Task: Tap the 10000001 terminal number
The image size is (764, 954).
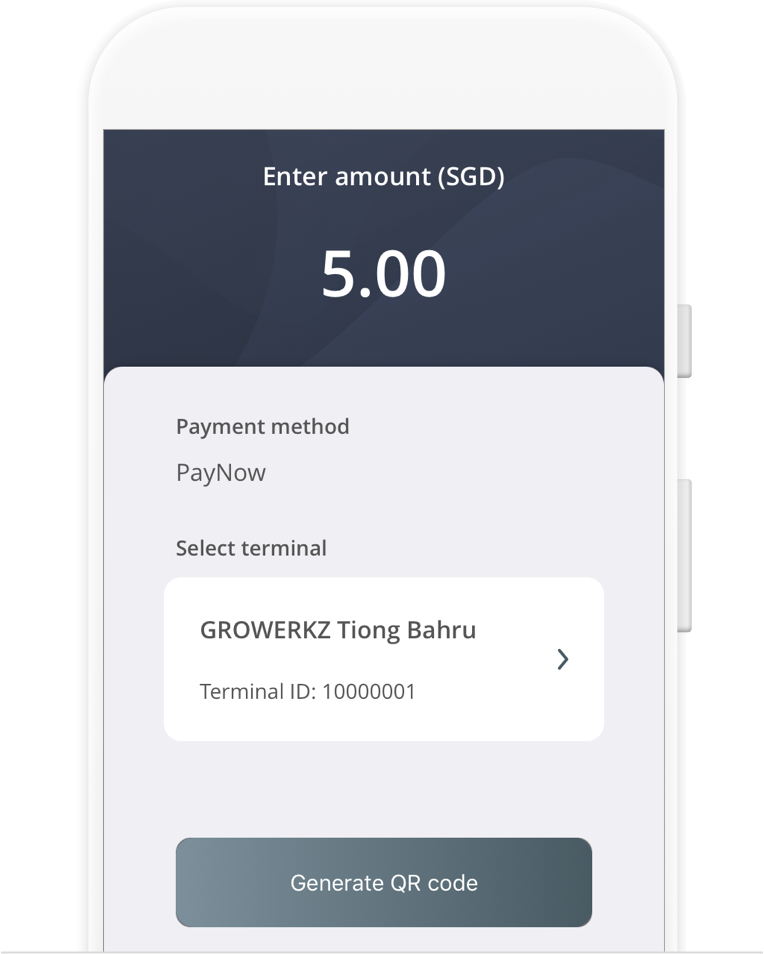Action: 368,691
